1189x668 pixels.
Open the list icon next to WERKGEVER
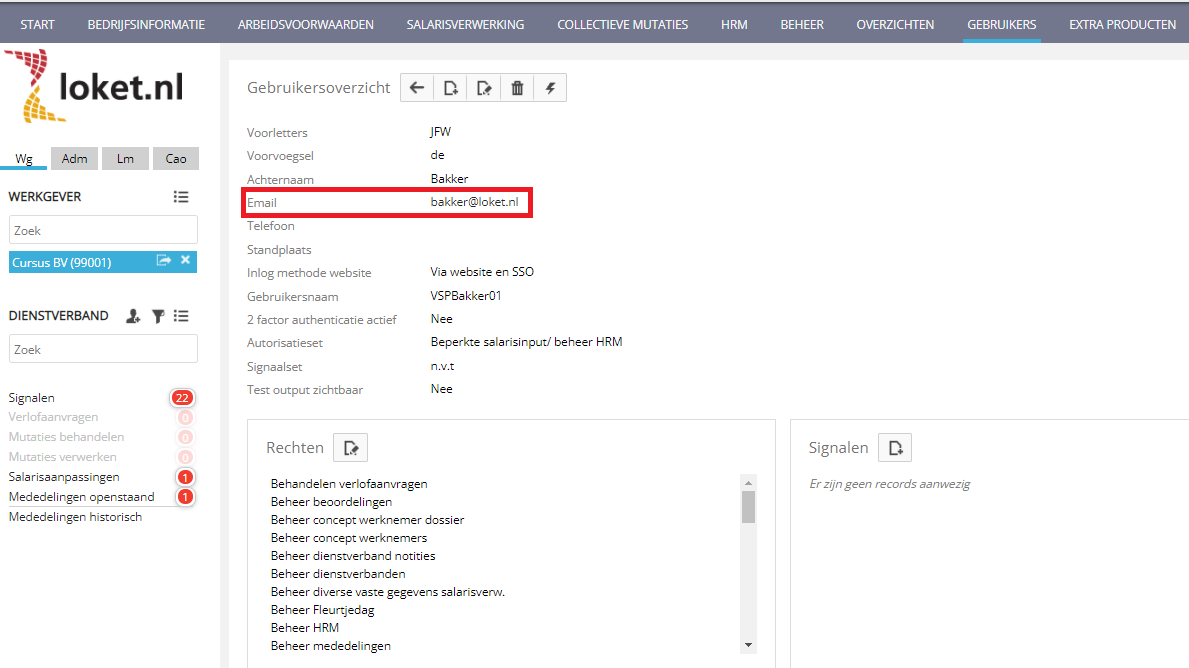(181, 196)
